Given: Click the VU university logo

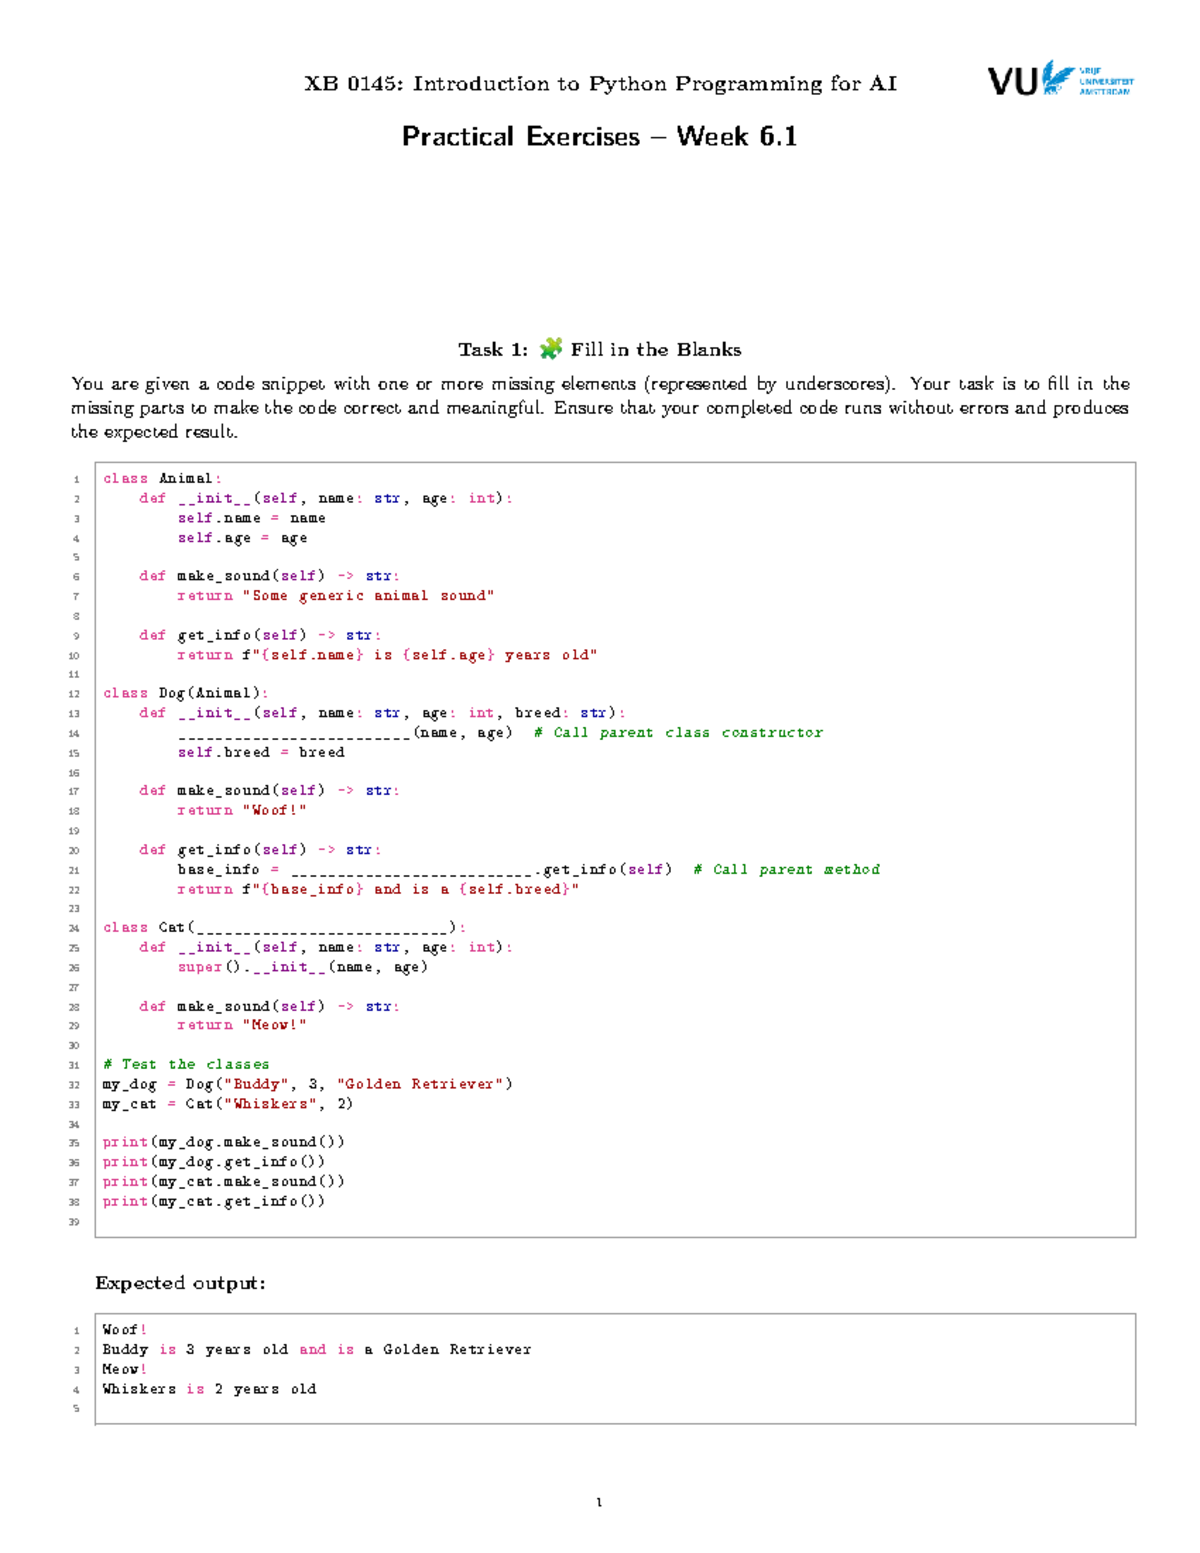Looking at the screenshot, I should coord(1061,79).
